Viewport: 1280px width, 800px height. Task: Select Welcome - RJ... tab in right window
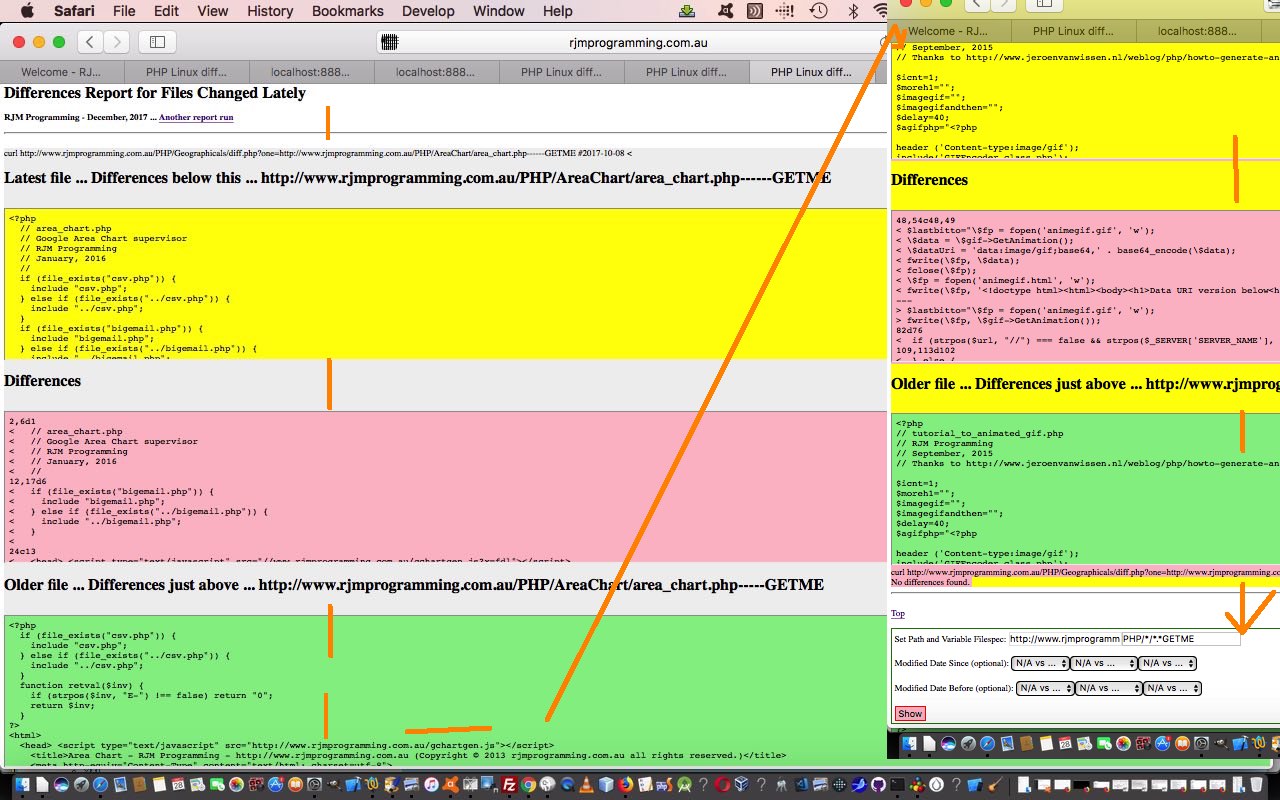[950, 31]
